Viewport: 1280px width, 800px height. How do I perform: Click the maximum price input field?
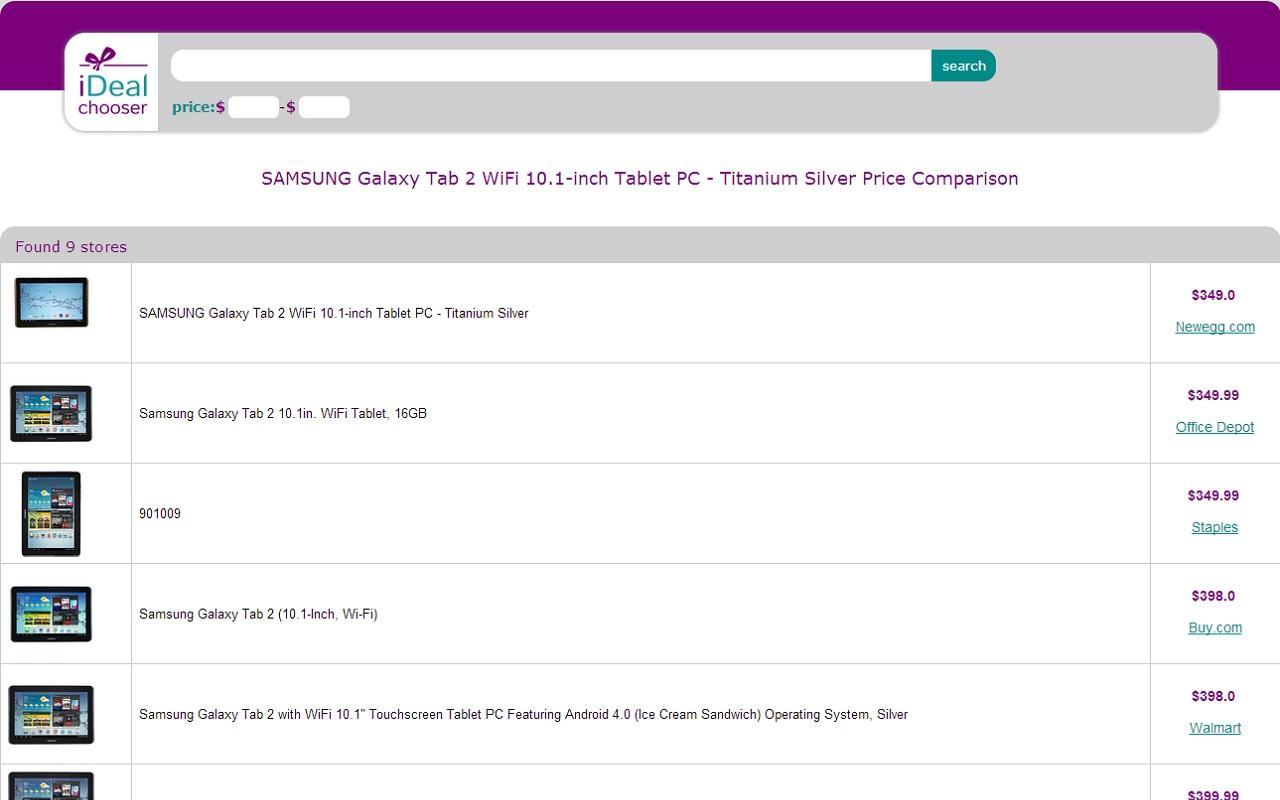pos(324,107)
